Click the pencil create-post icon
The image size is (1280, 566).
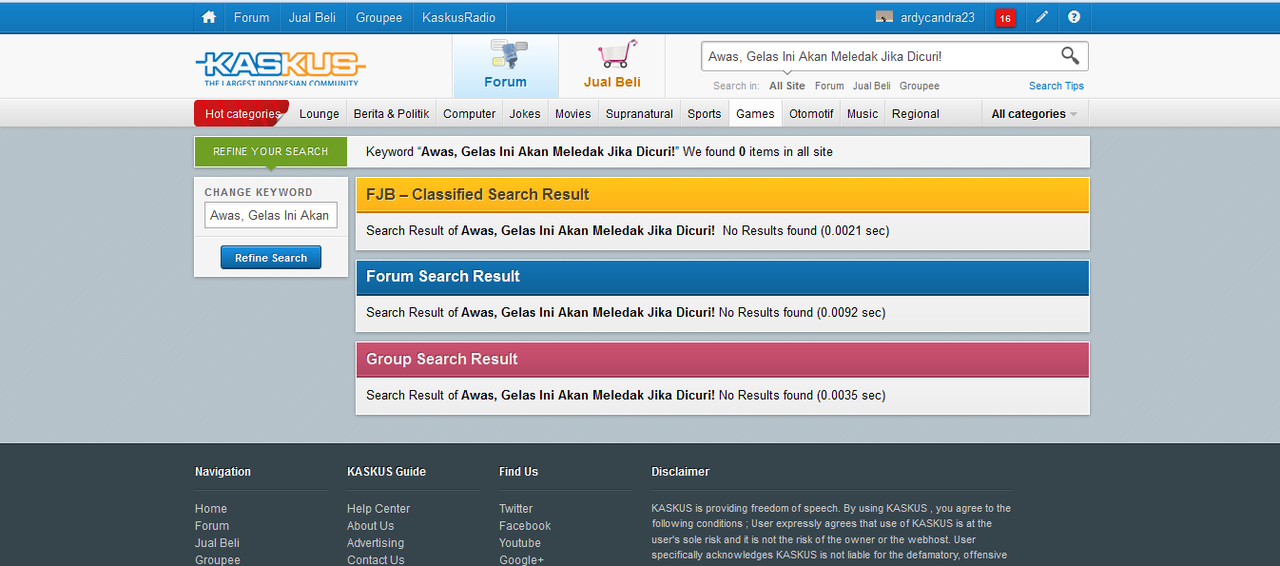coord(1042,17)
